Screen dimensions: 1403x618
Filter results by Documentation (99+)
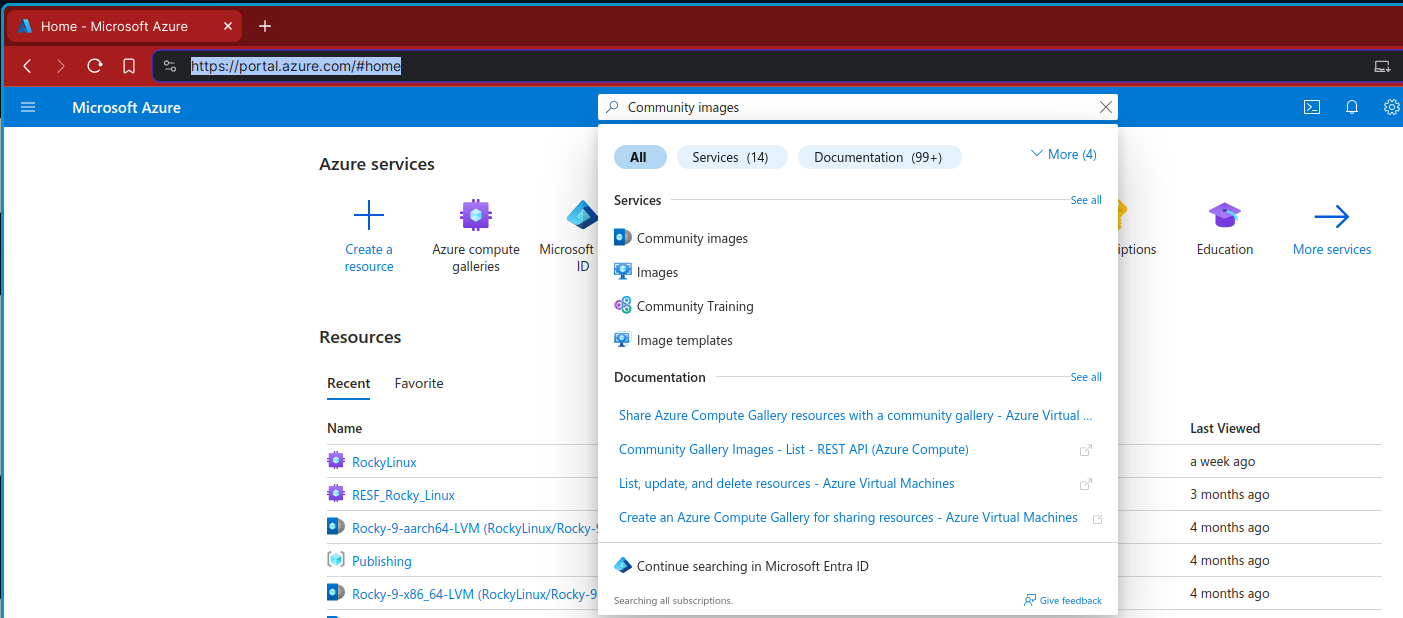(x=878, y=157)
